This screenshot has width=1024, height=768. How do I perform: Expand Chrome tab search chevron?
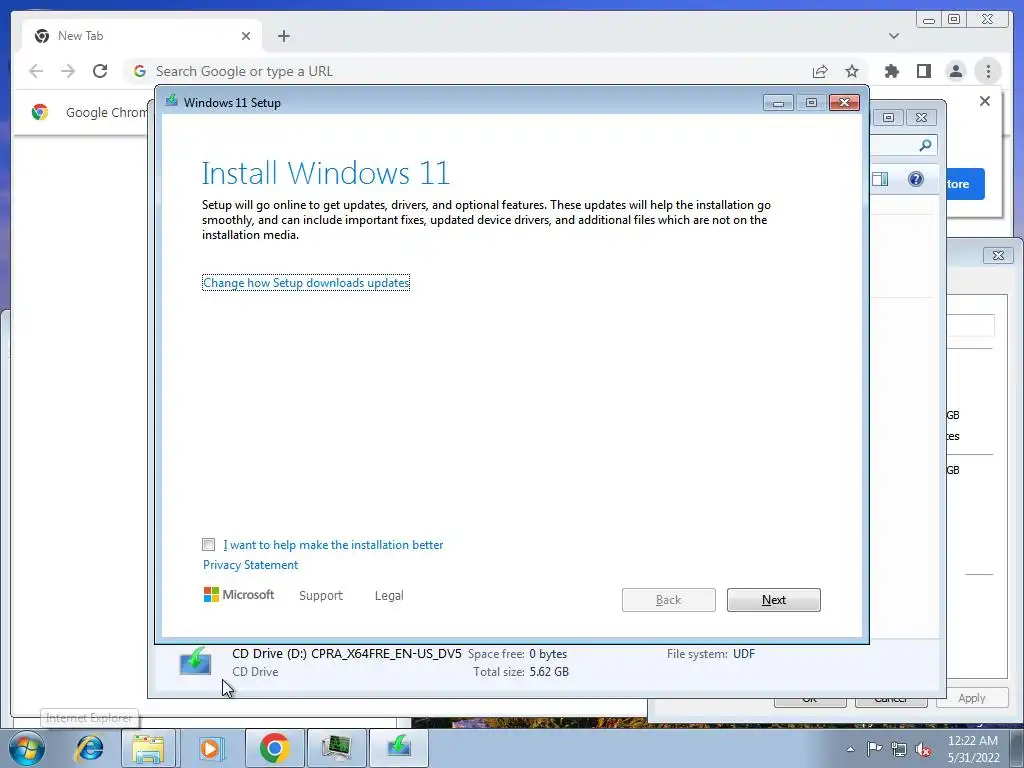(x=893, y=36)
